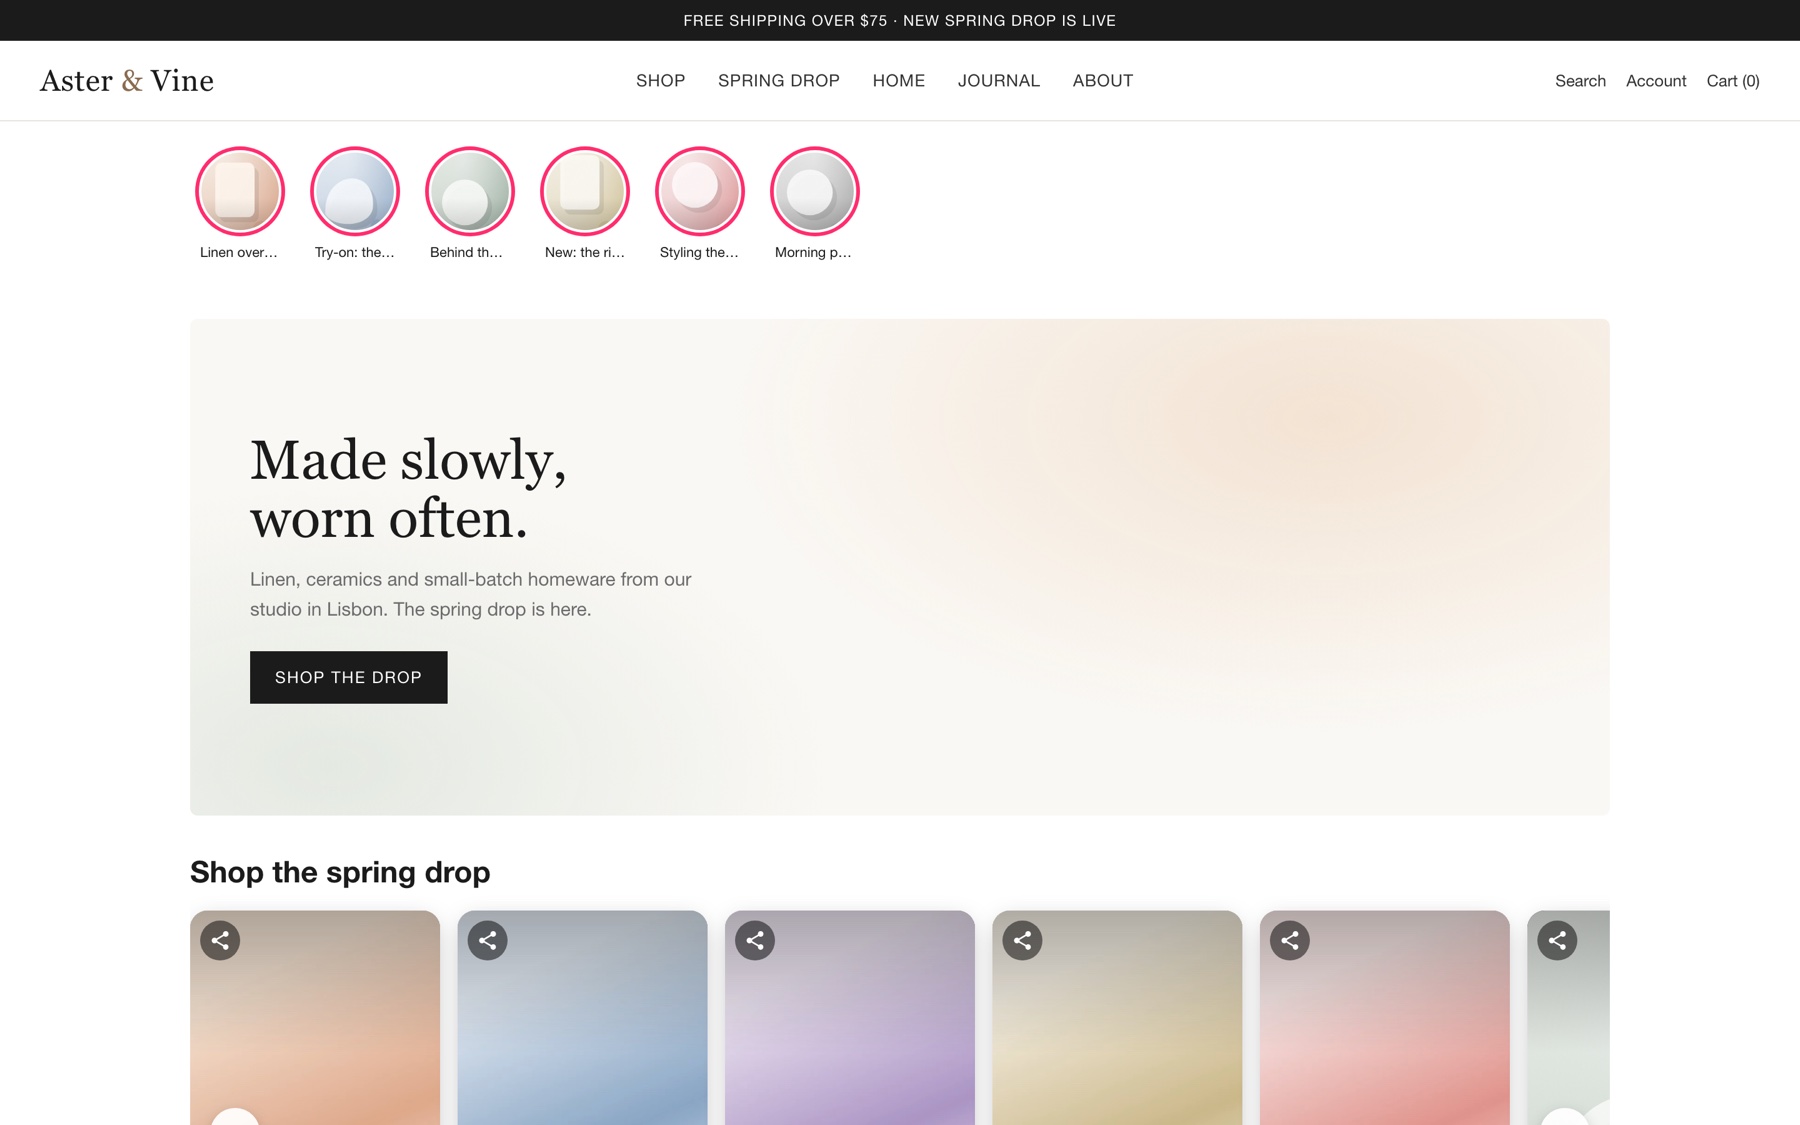Open the 'Styling the…' story circle
This screenshot has height=1125, width=1800.
coord(700,191)
